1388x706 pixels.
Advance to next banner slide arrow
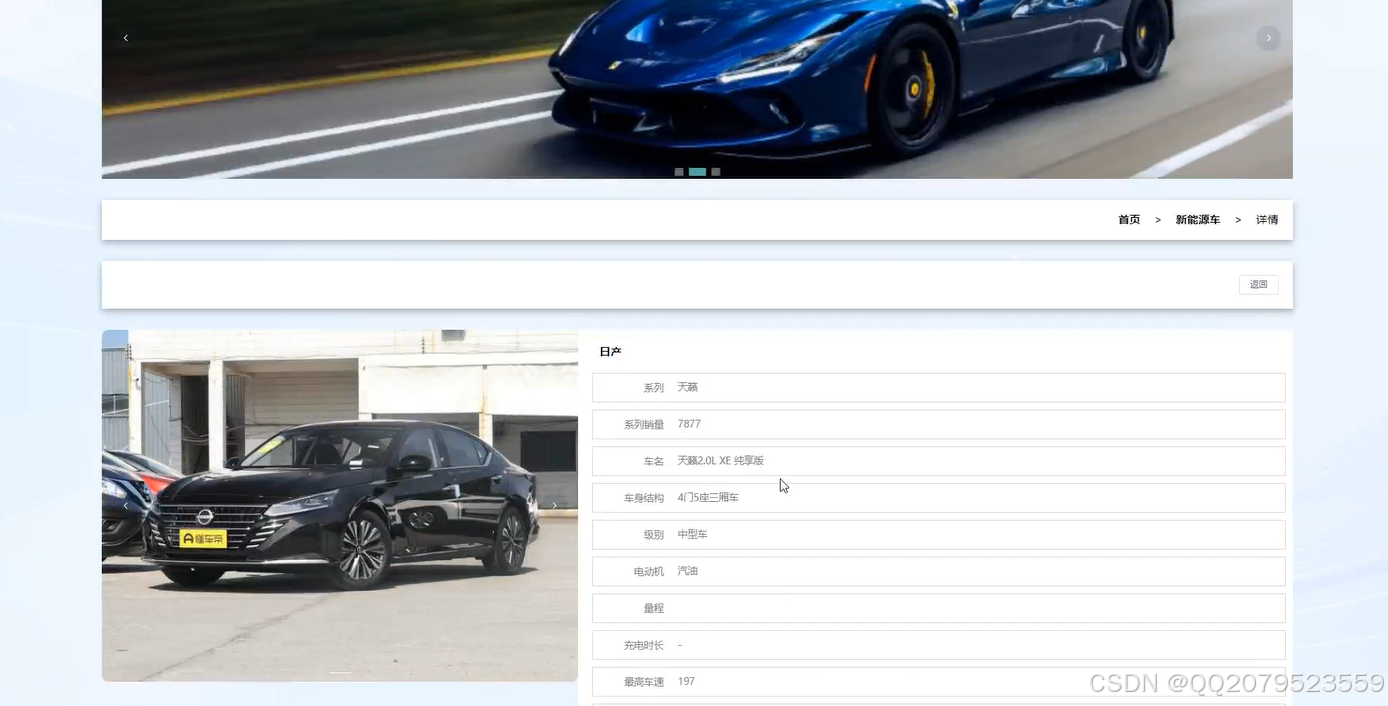pos(1268,38)
